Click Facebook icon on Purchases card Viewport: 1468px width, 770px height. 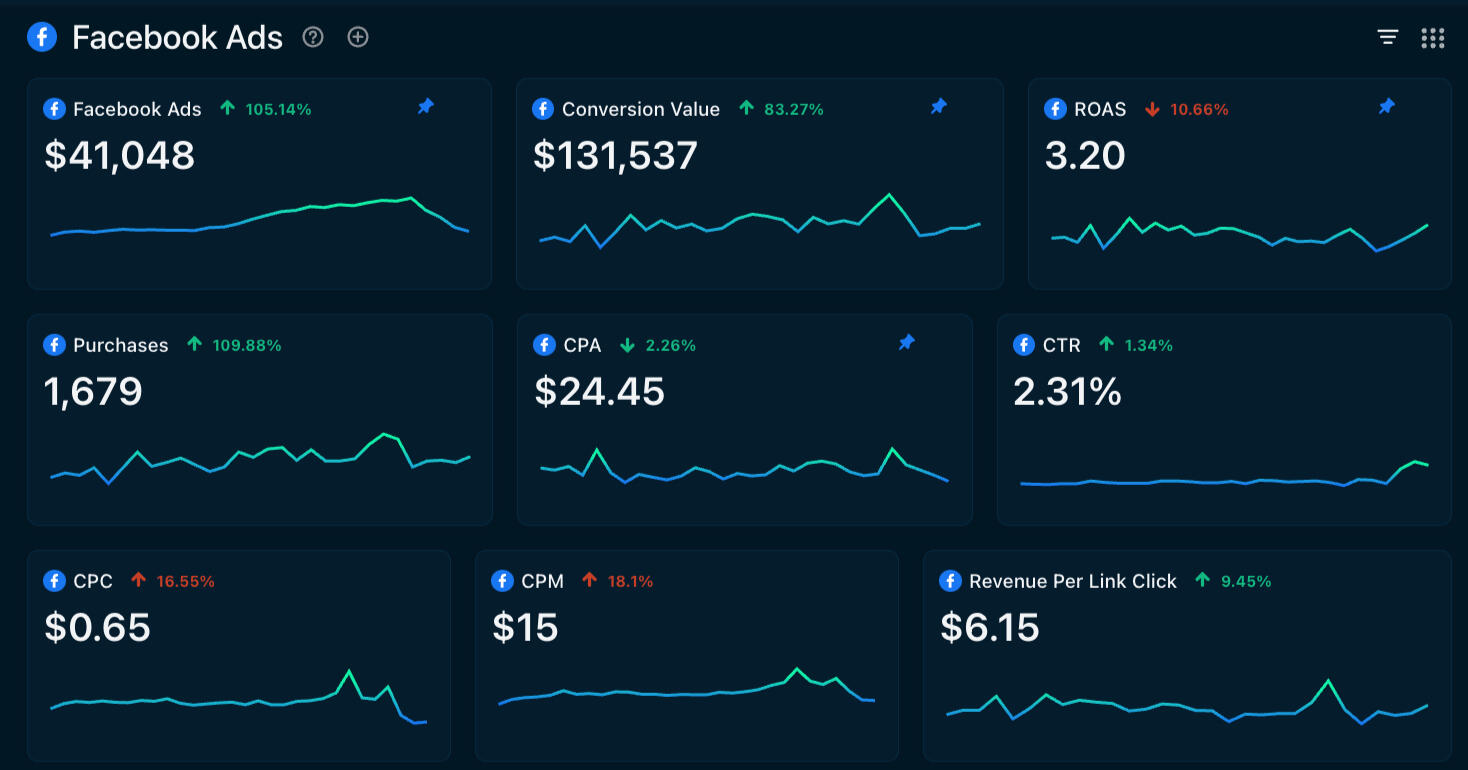(55, 345)
